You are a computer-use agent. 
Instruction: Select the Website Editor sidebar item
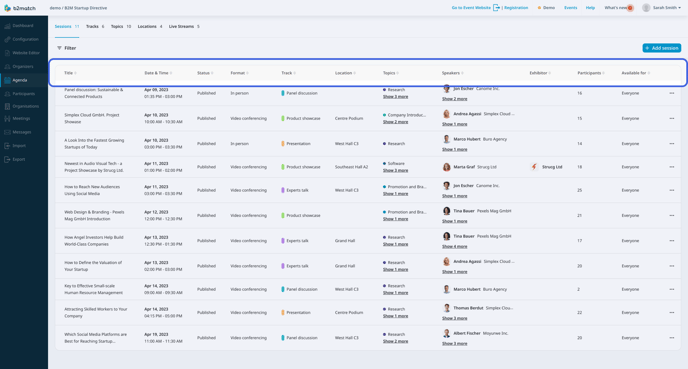[24, 53]
